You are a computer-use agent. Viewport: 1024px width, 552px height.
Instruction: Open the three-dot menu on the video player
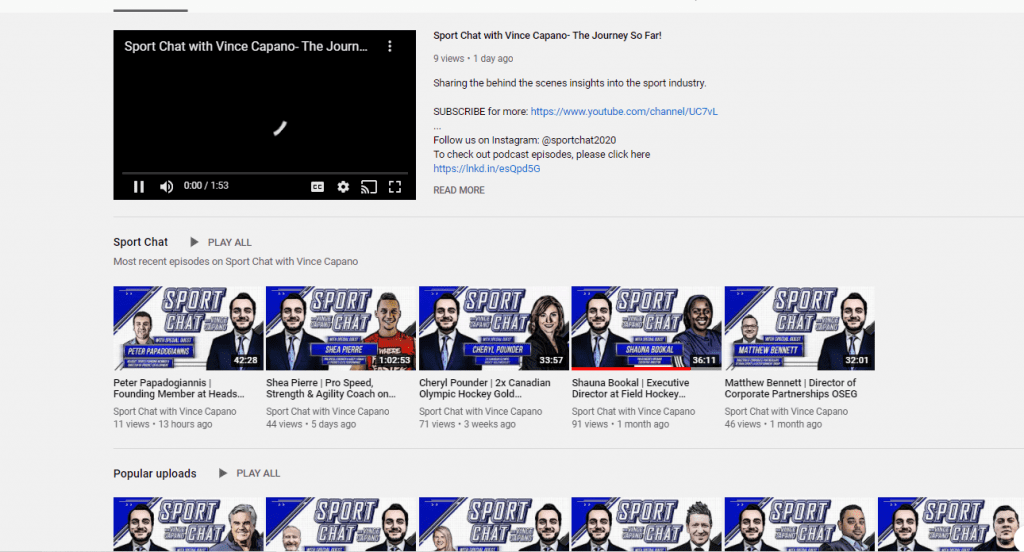[390, 46]
